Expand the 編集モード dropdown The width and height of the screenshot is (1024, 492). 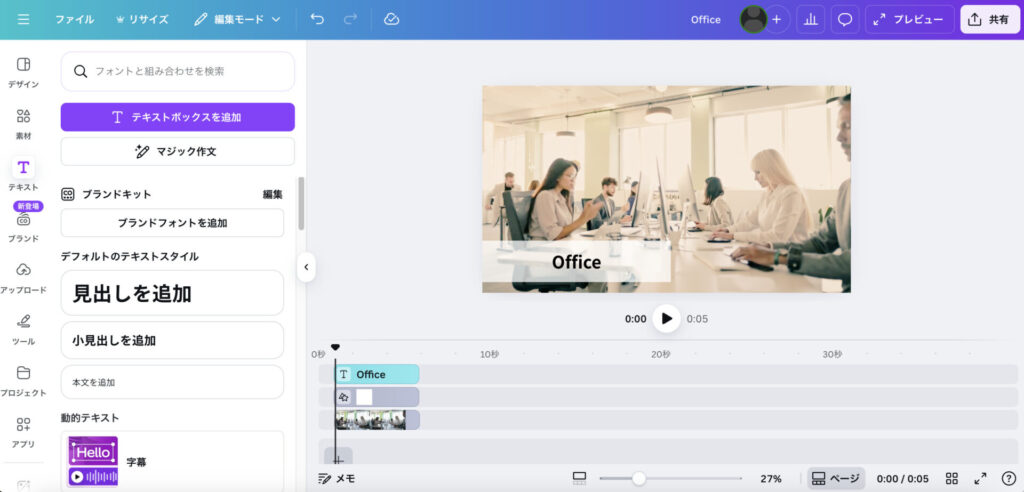237,19
